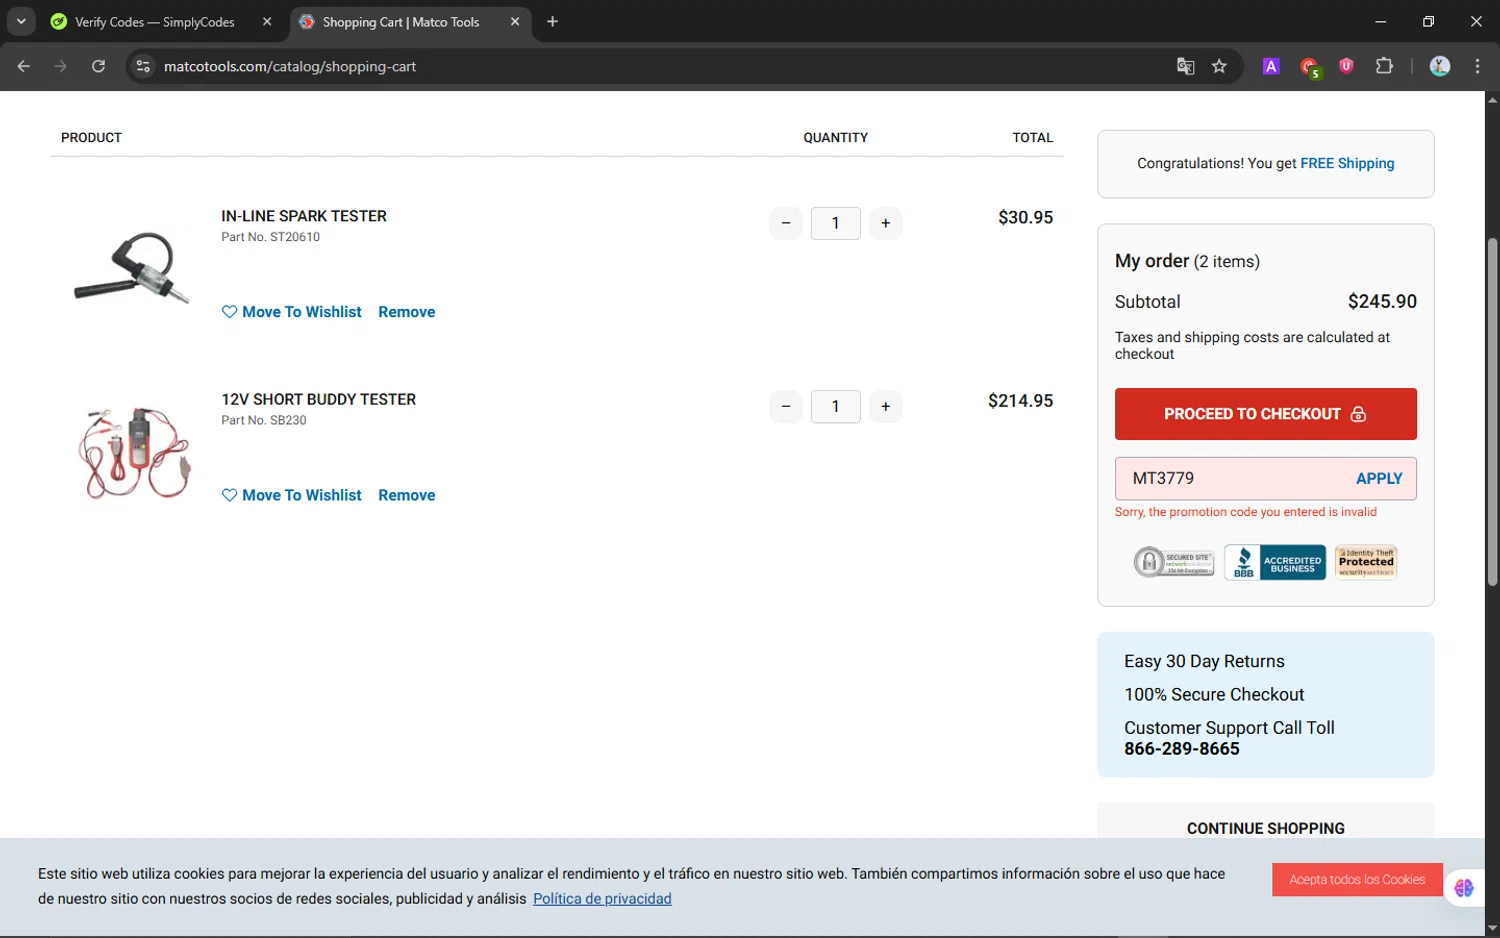Click the subtotal amount $245.90
Image resolution: width=1500 pixels, height=938 pixels.
pyautogui.click(x=1382, y=301)
